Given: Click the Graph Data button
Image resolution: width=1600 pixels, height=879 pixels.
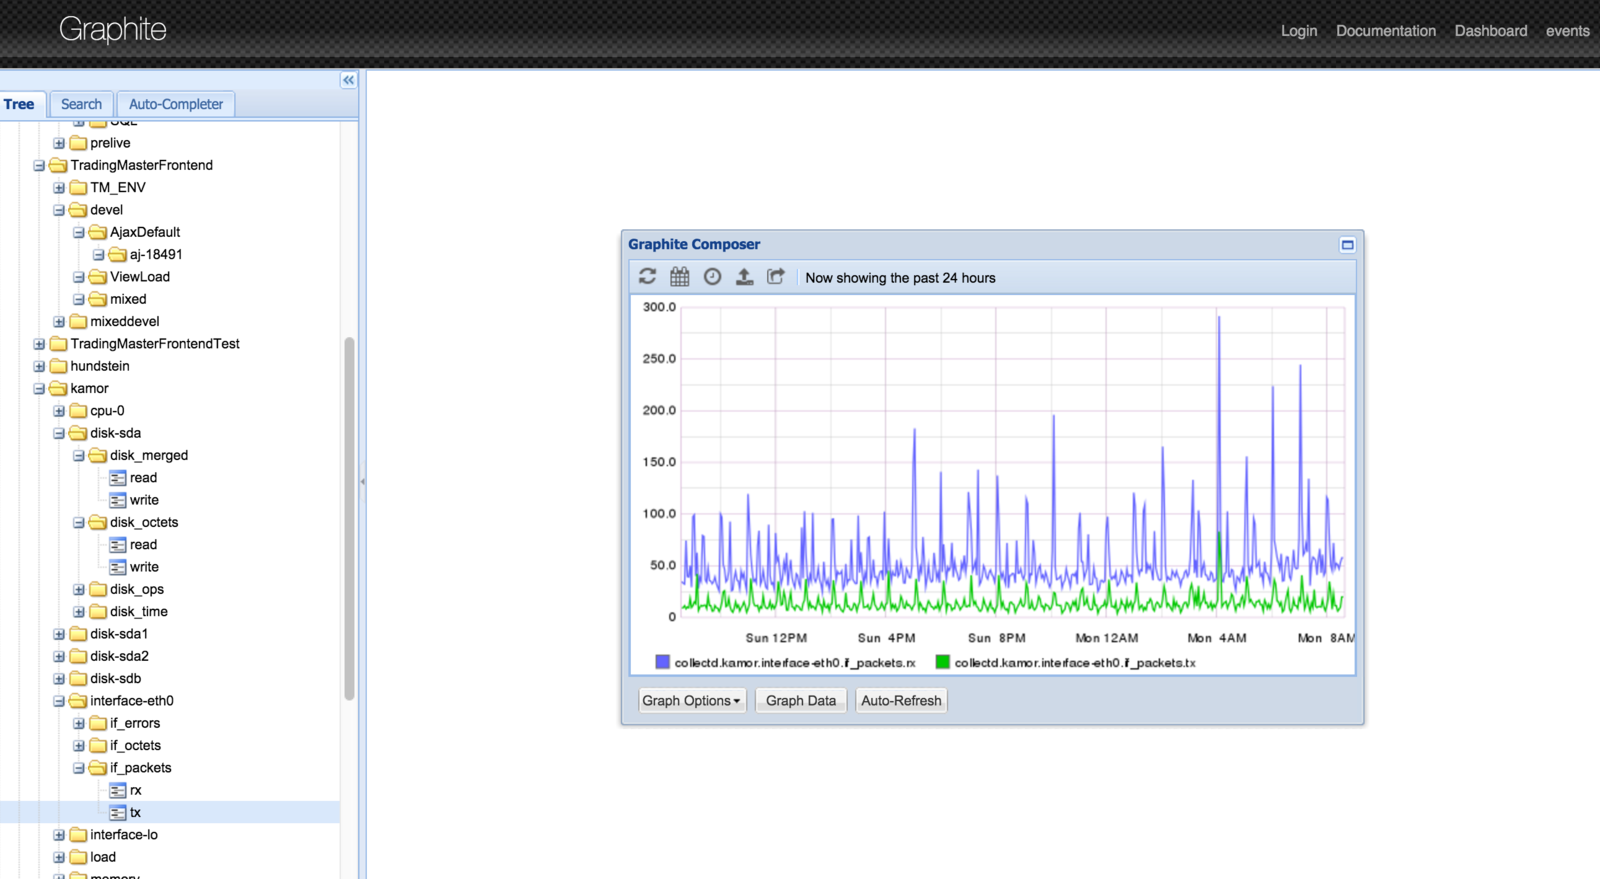Looking at the screenshot, I should (801, 701).
